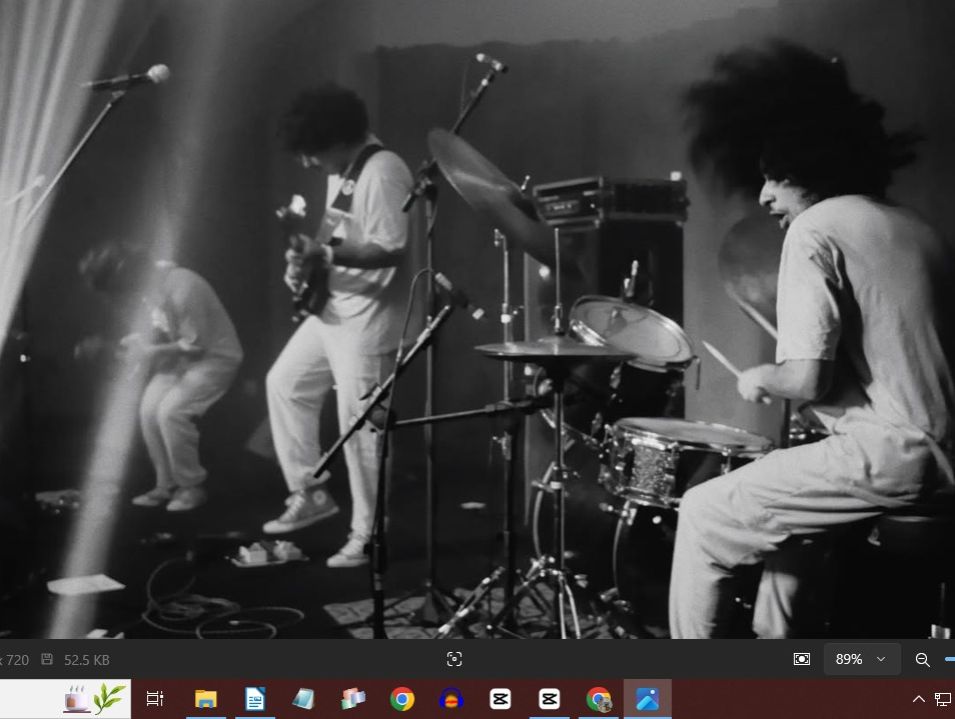Switch to first Google Chrome taskbar icon
Screen dimensions: 955x719
(403, 699)
